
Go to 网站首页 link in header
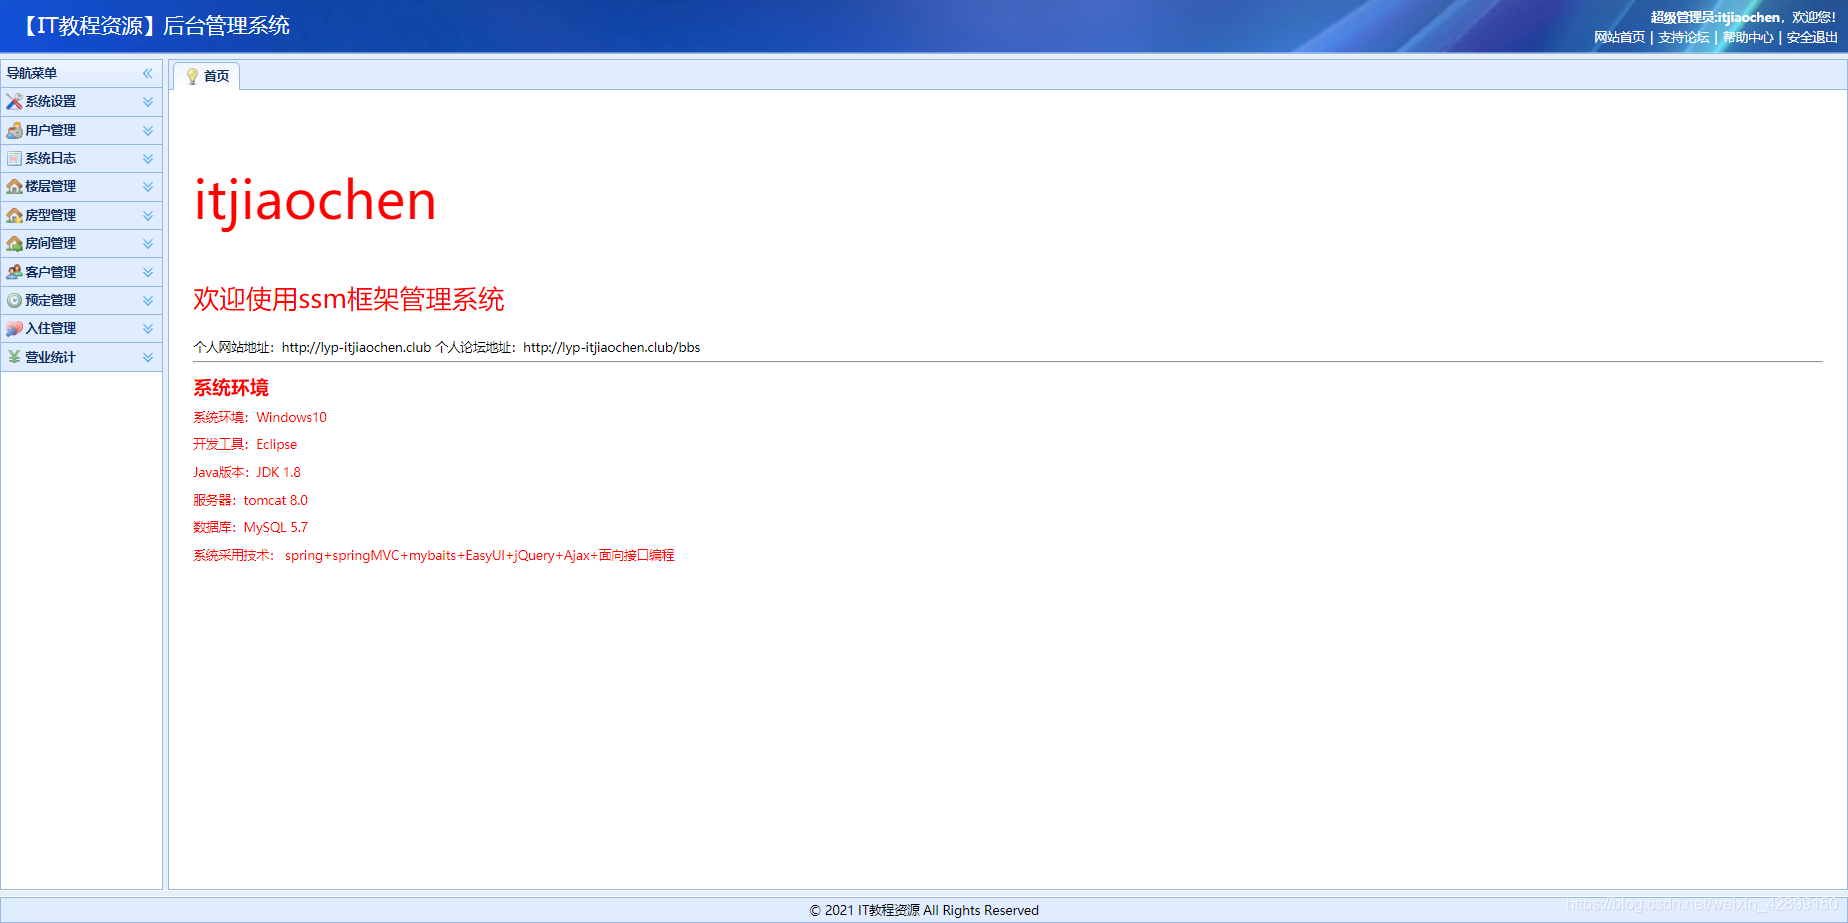pos(1619,37)
